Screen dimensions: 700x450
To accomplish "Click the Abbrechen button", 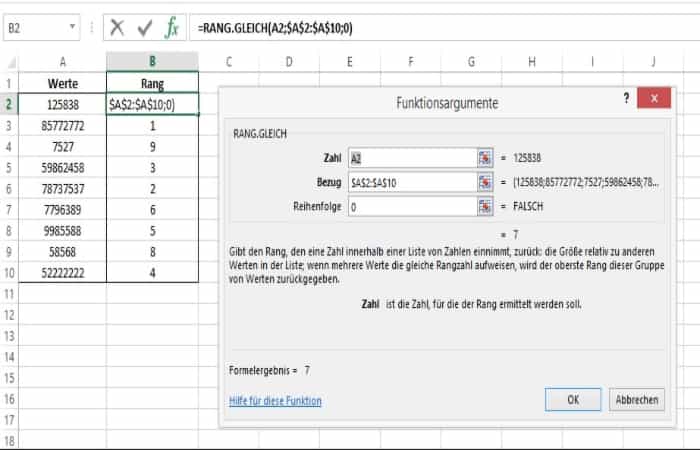I will tap(637, 400).
